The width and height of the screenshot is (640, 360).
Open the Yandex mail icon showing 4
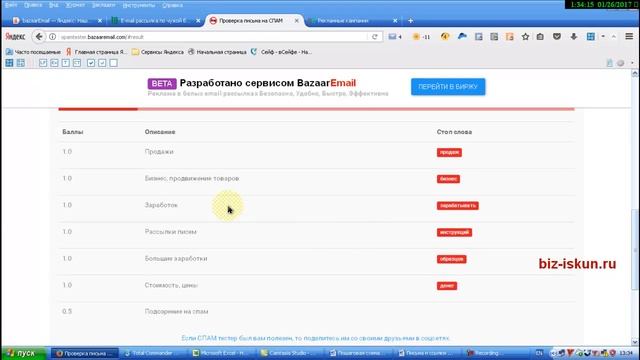coord(395,37)
